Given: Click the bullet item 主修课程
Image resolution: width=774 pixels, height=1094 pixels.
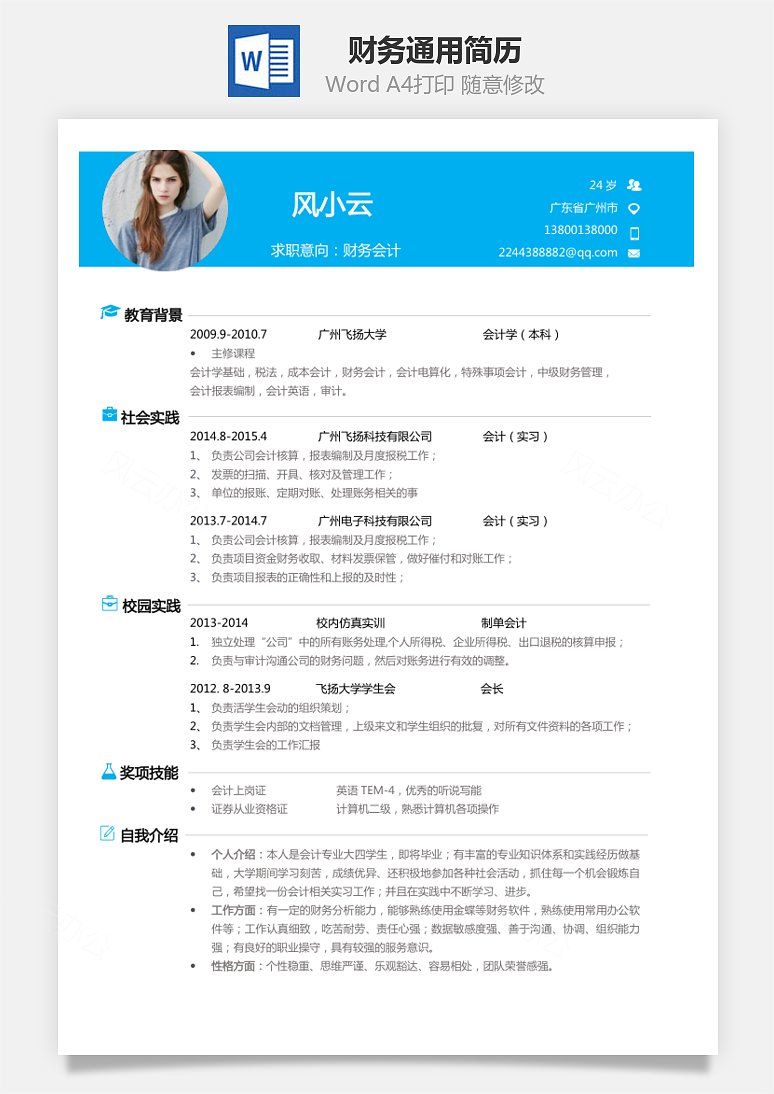Looking at the screenshot, I should (x=233, y=354).
